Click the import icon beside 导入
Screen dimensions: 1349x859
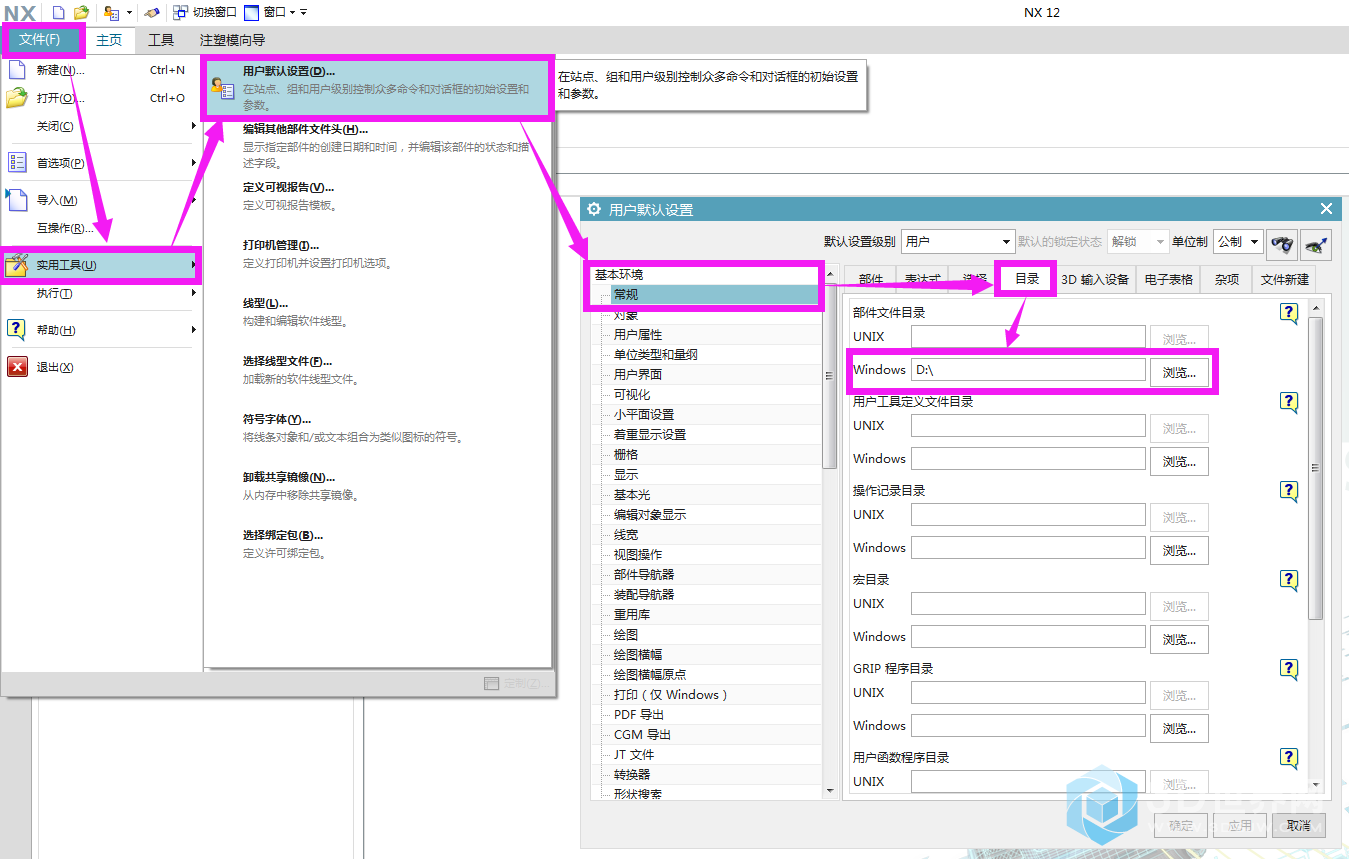coord(17,199)
